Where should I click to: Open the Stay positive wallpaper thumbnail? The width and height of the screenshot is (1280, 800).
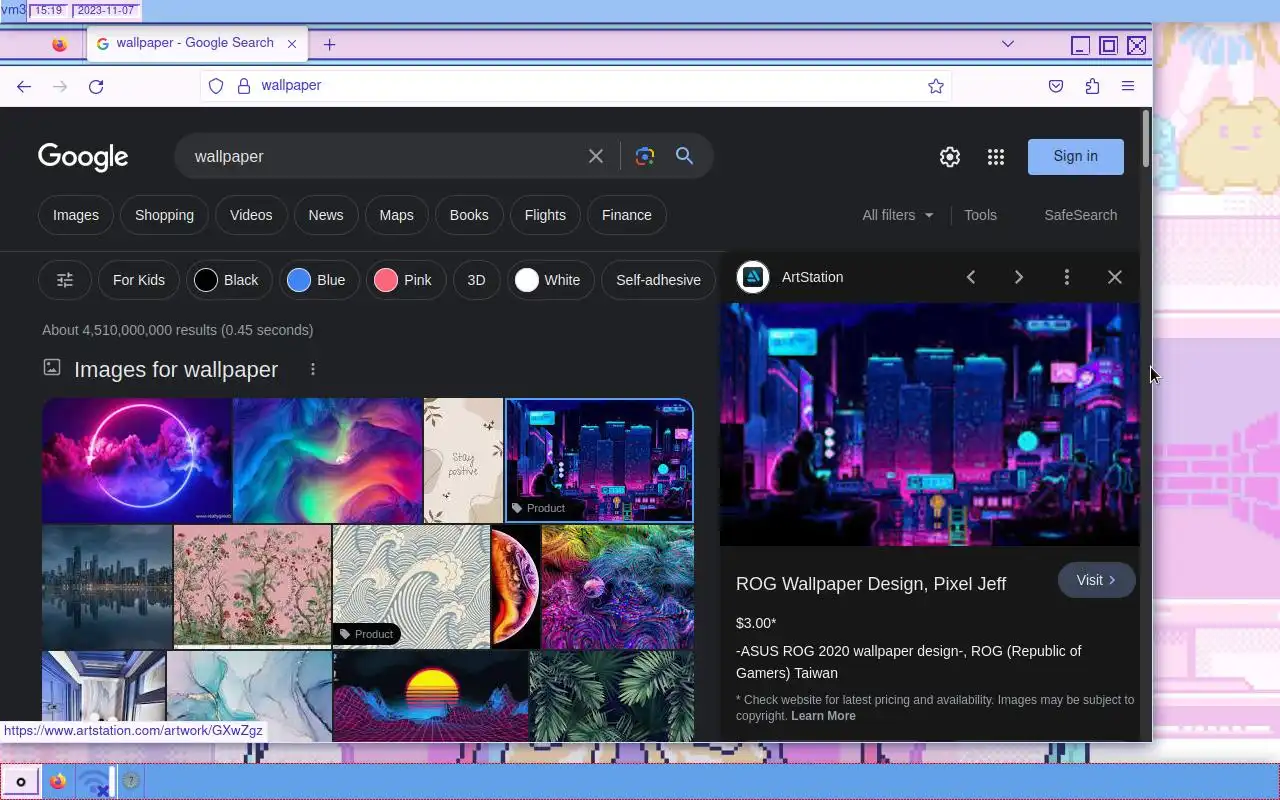[x=464, y=460]
